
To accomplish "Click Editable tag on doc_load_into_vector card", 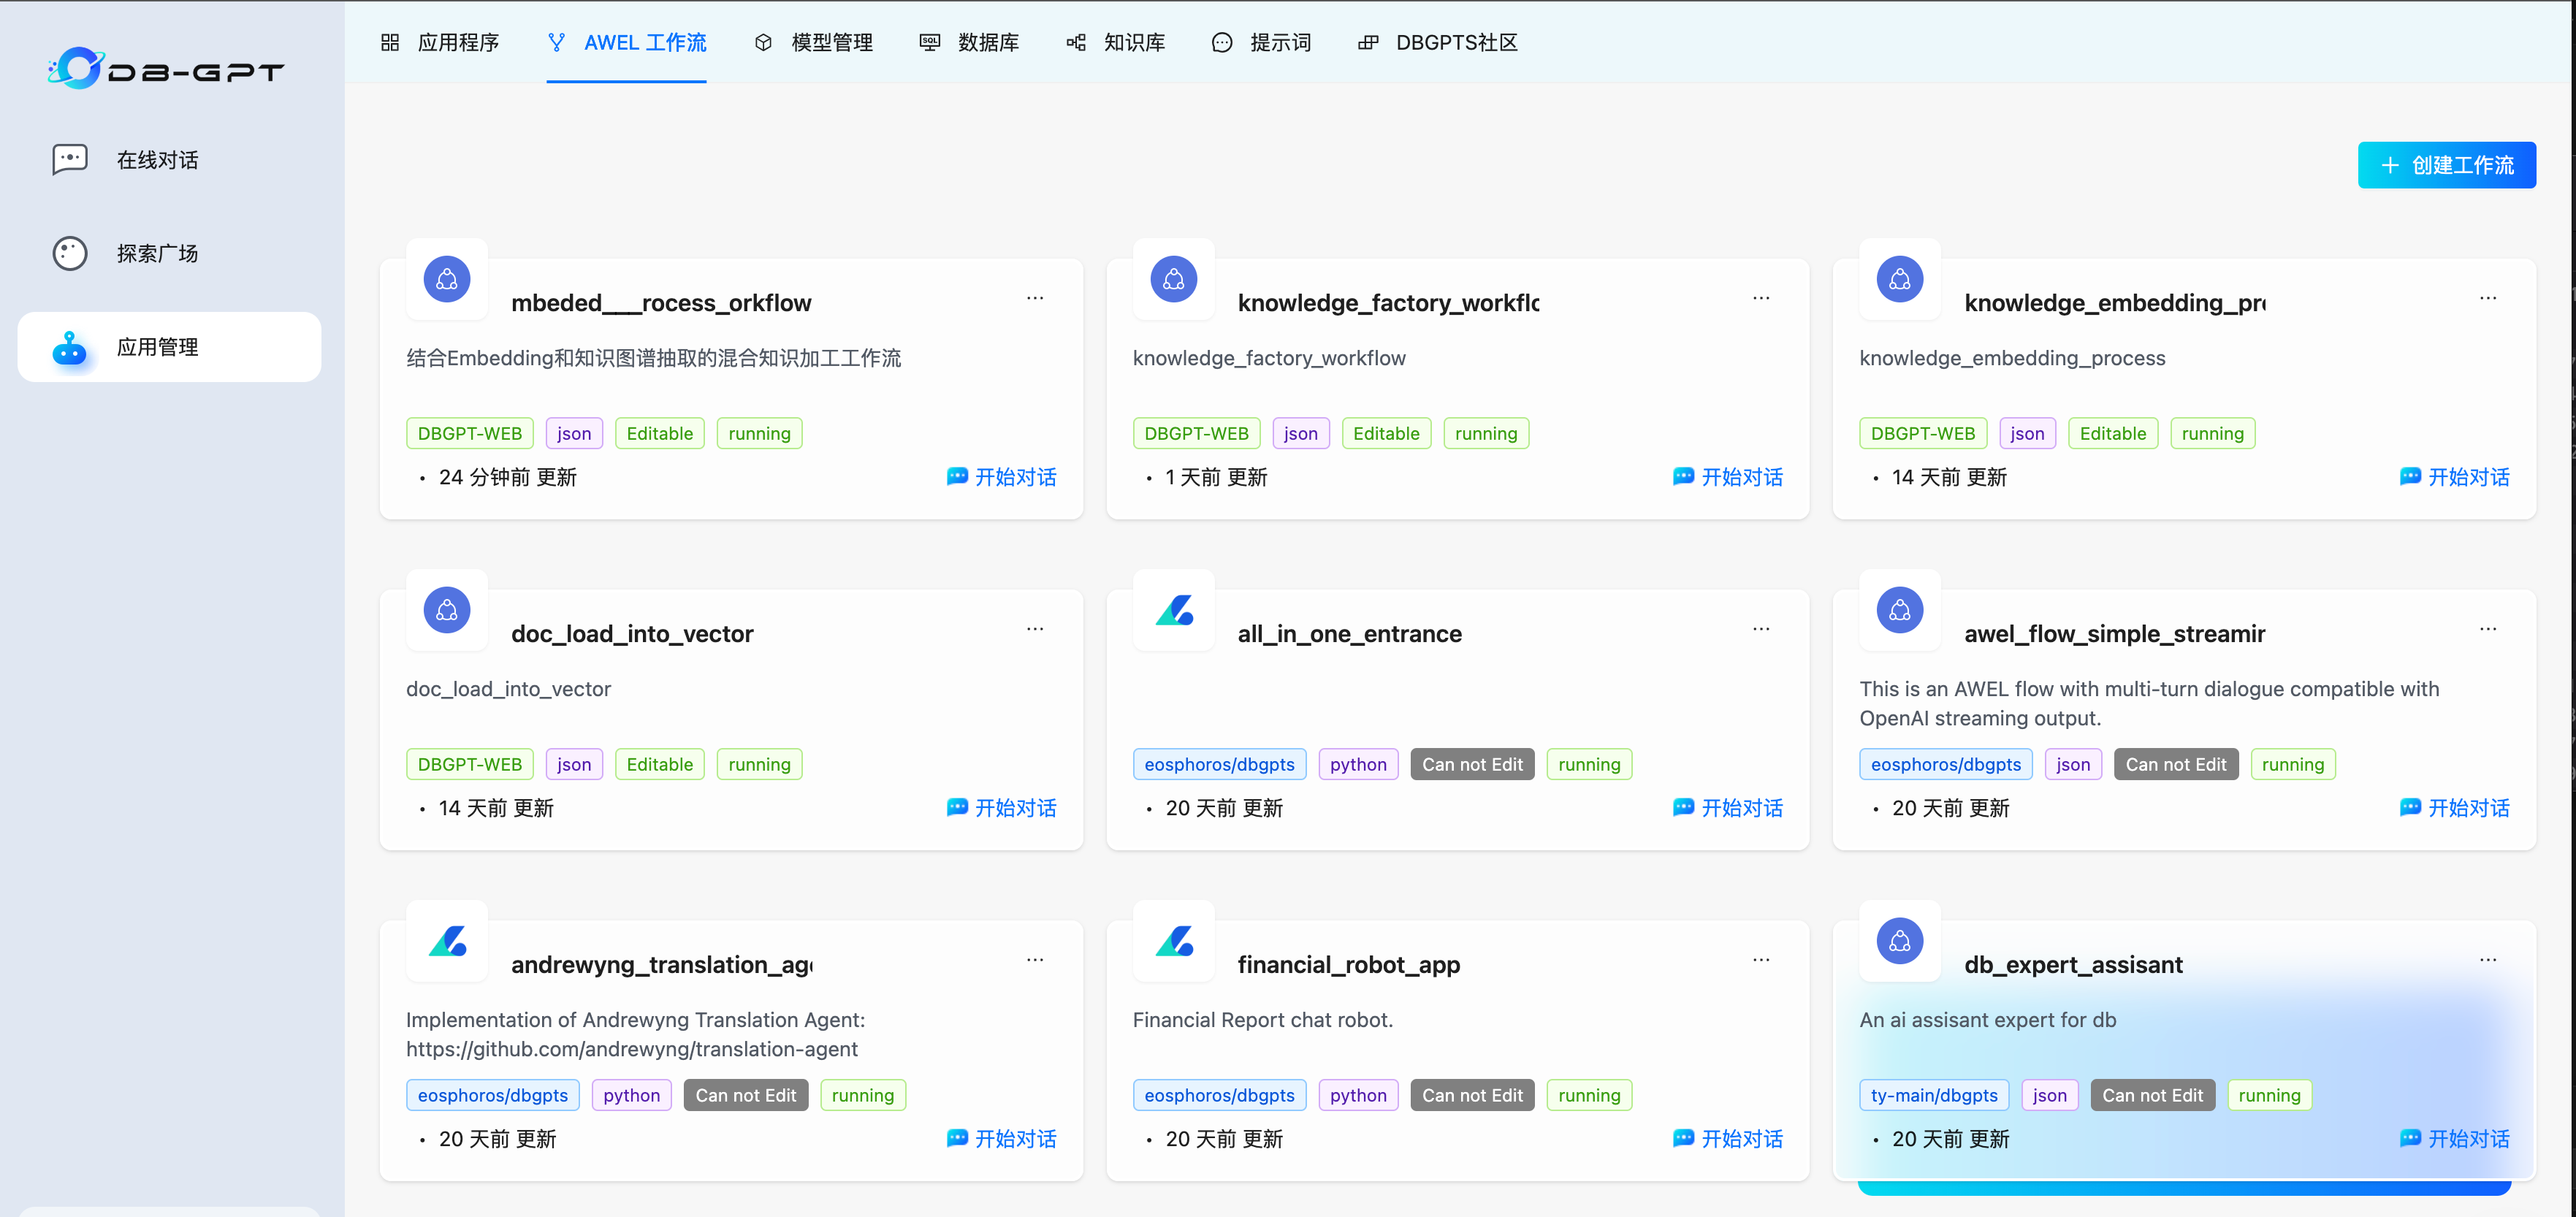I will tap(659, 764).
